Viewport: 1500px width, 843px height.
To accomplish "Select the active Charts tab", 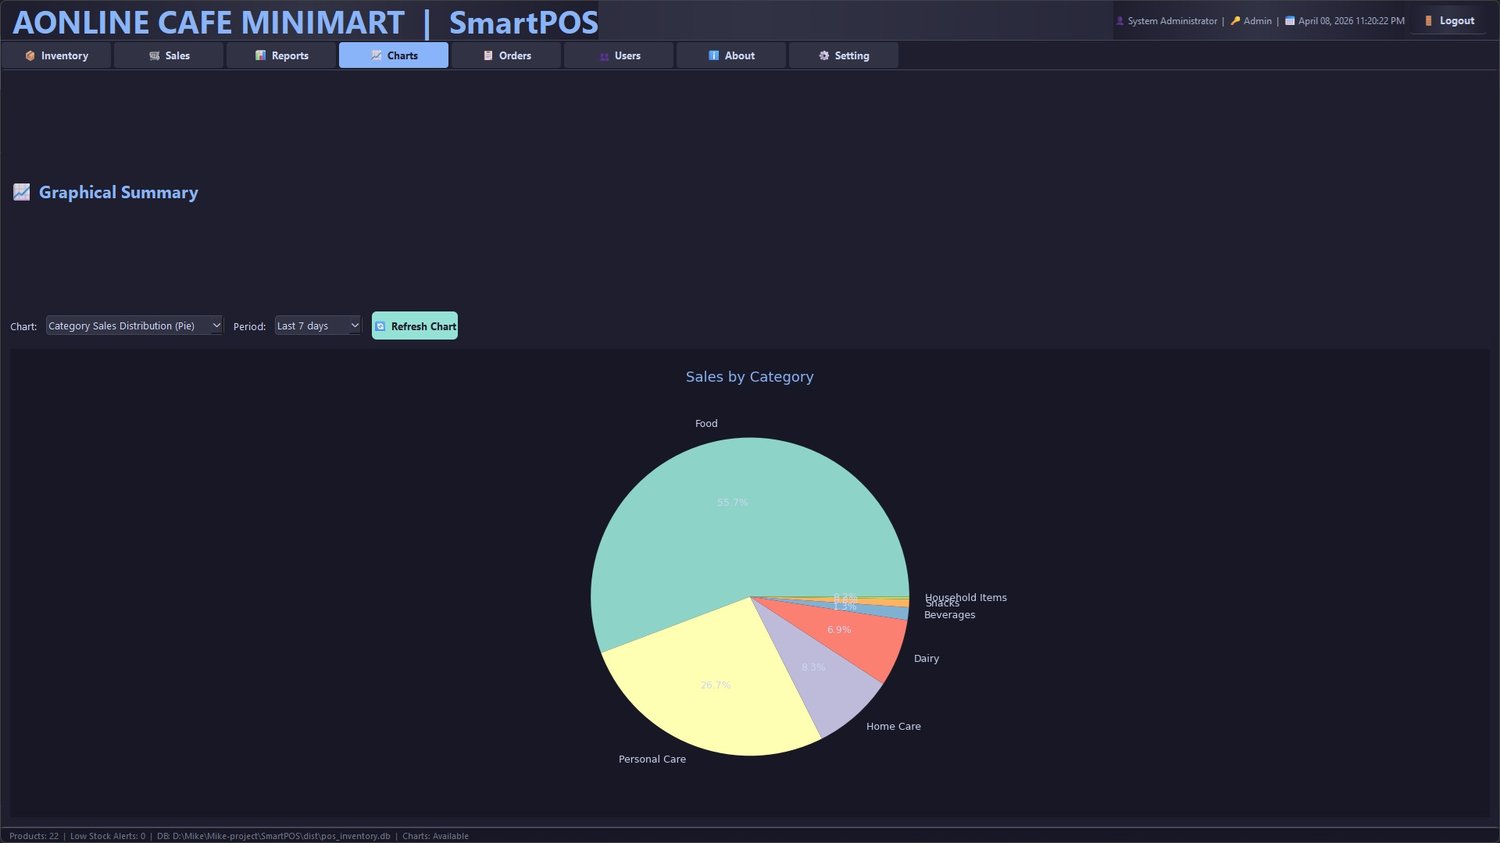I will click(x=394, y=56).
